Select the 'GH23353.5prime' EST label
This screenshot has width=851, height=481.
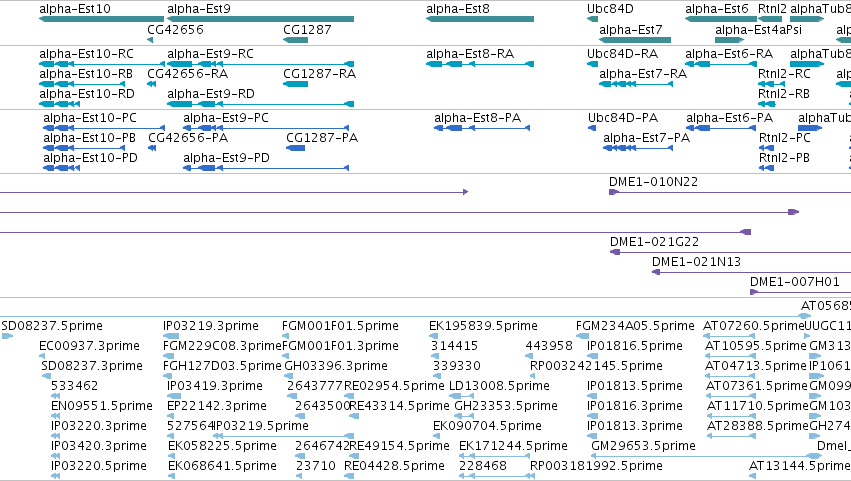click(x=506, y=406)
